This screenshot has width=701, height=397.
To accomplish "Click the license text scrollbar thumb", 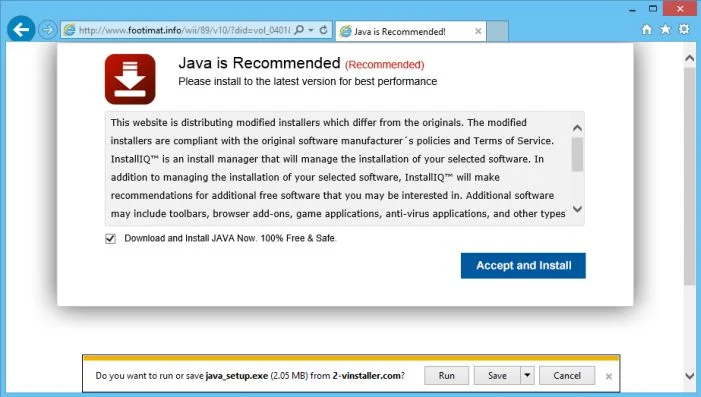I will [x=577, y=154].
